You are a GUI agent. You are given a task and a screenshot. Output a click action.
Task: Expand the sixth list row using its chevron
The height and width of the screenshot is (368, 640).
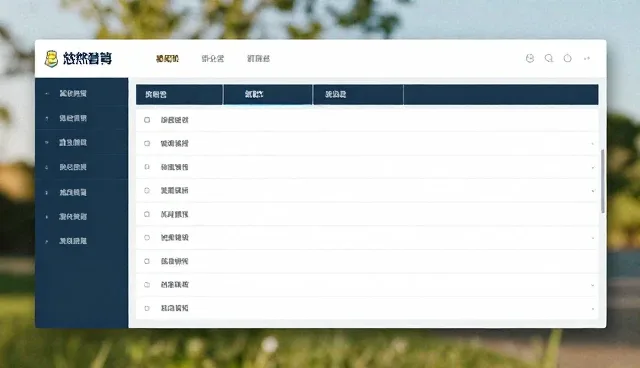click(x=593, y=238)
